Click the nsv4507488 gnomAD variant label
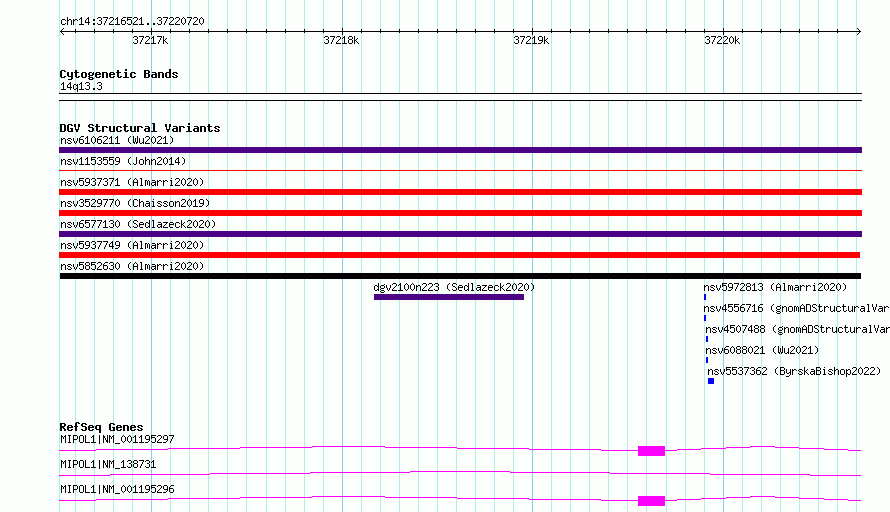 pyautogui.click(x=797, y=329)
